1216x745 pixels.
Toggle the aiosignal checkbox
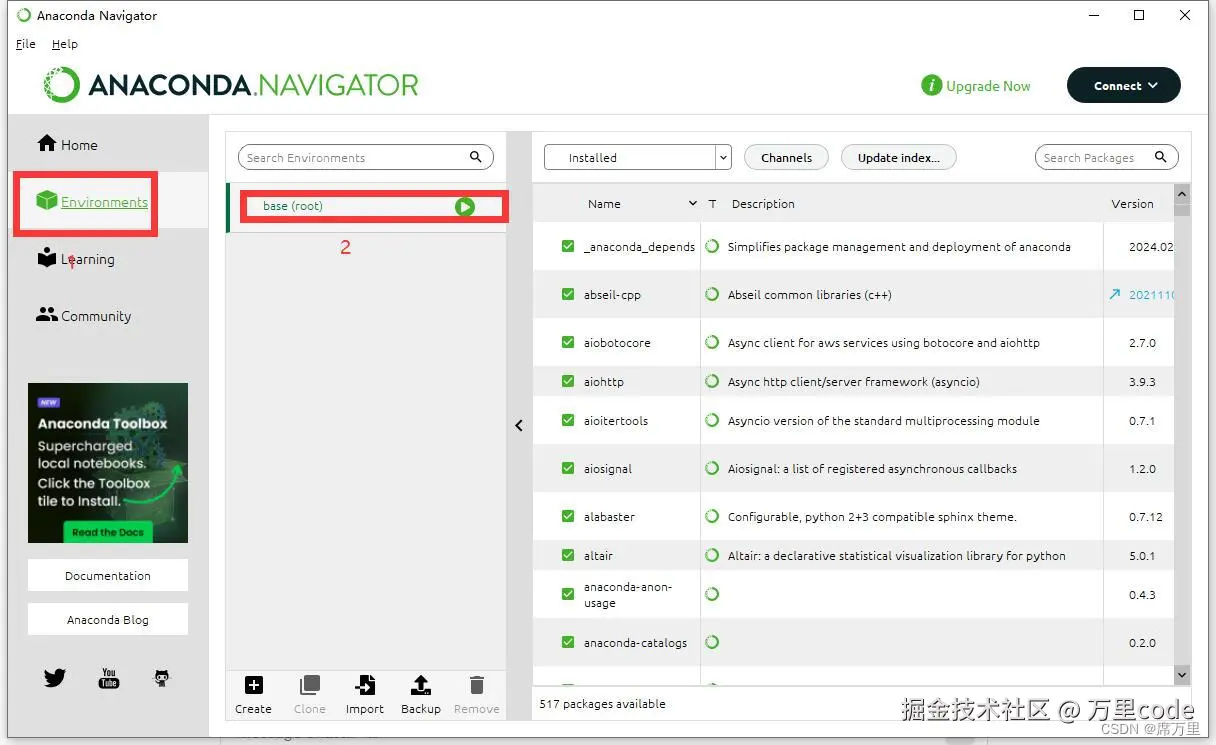pyautogui.click(x=568, y=468)
